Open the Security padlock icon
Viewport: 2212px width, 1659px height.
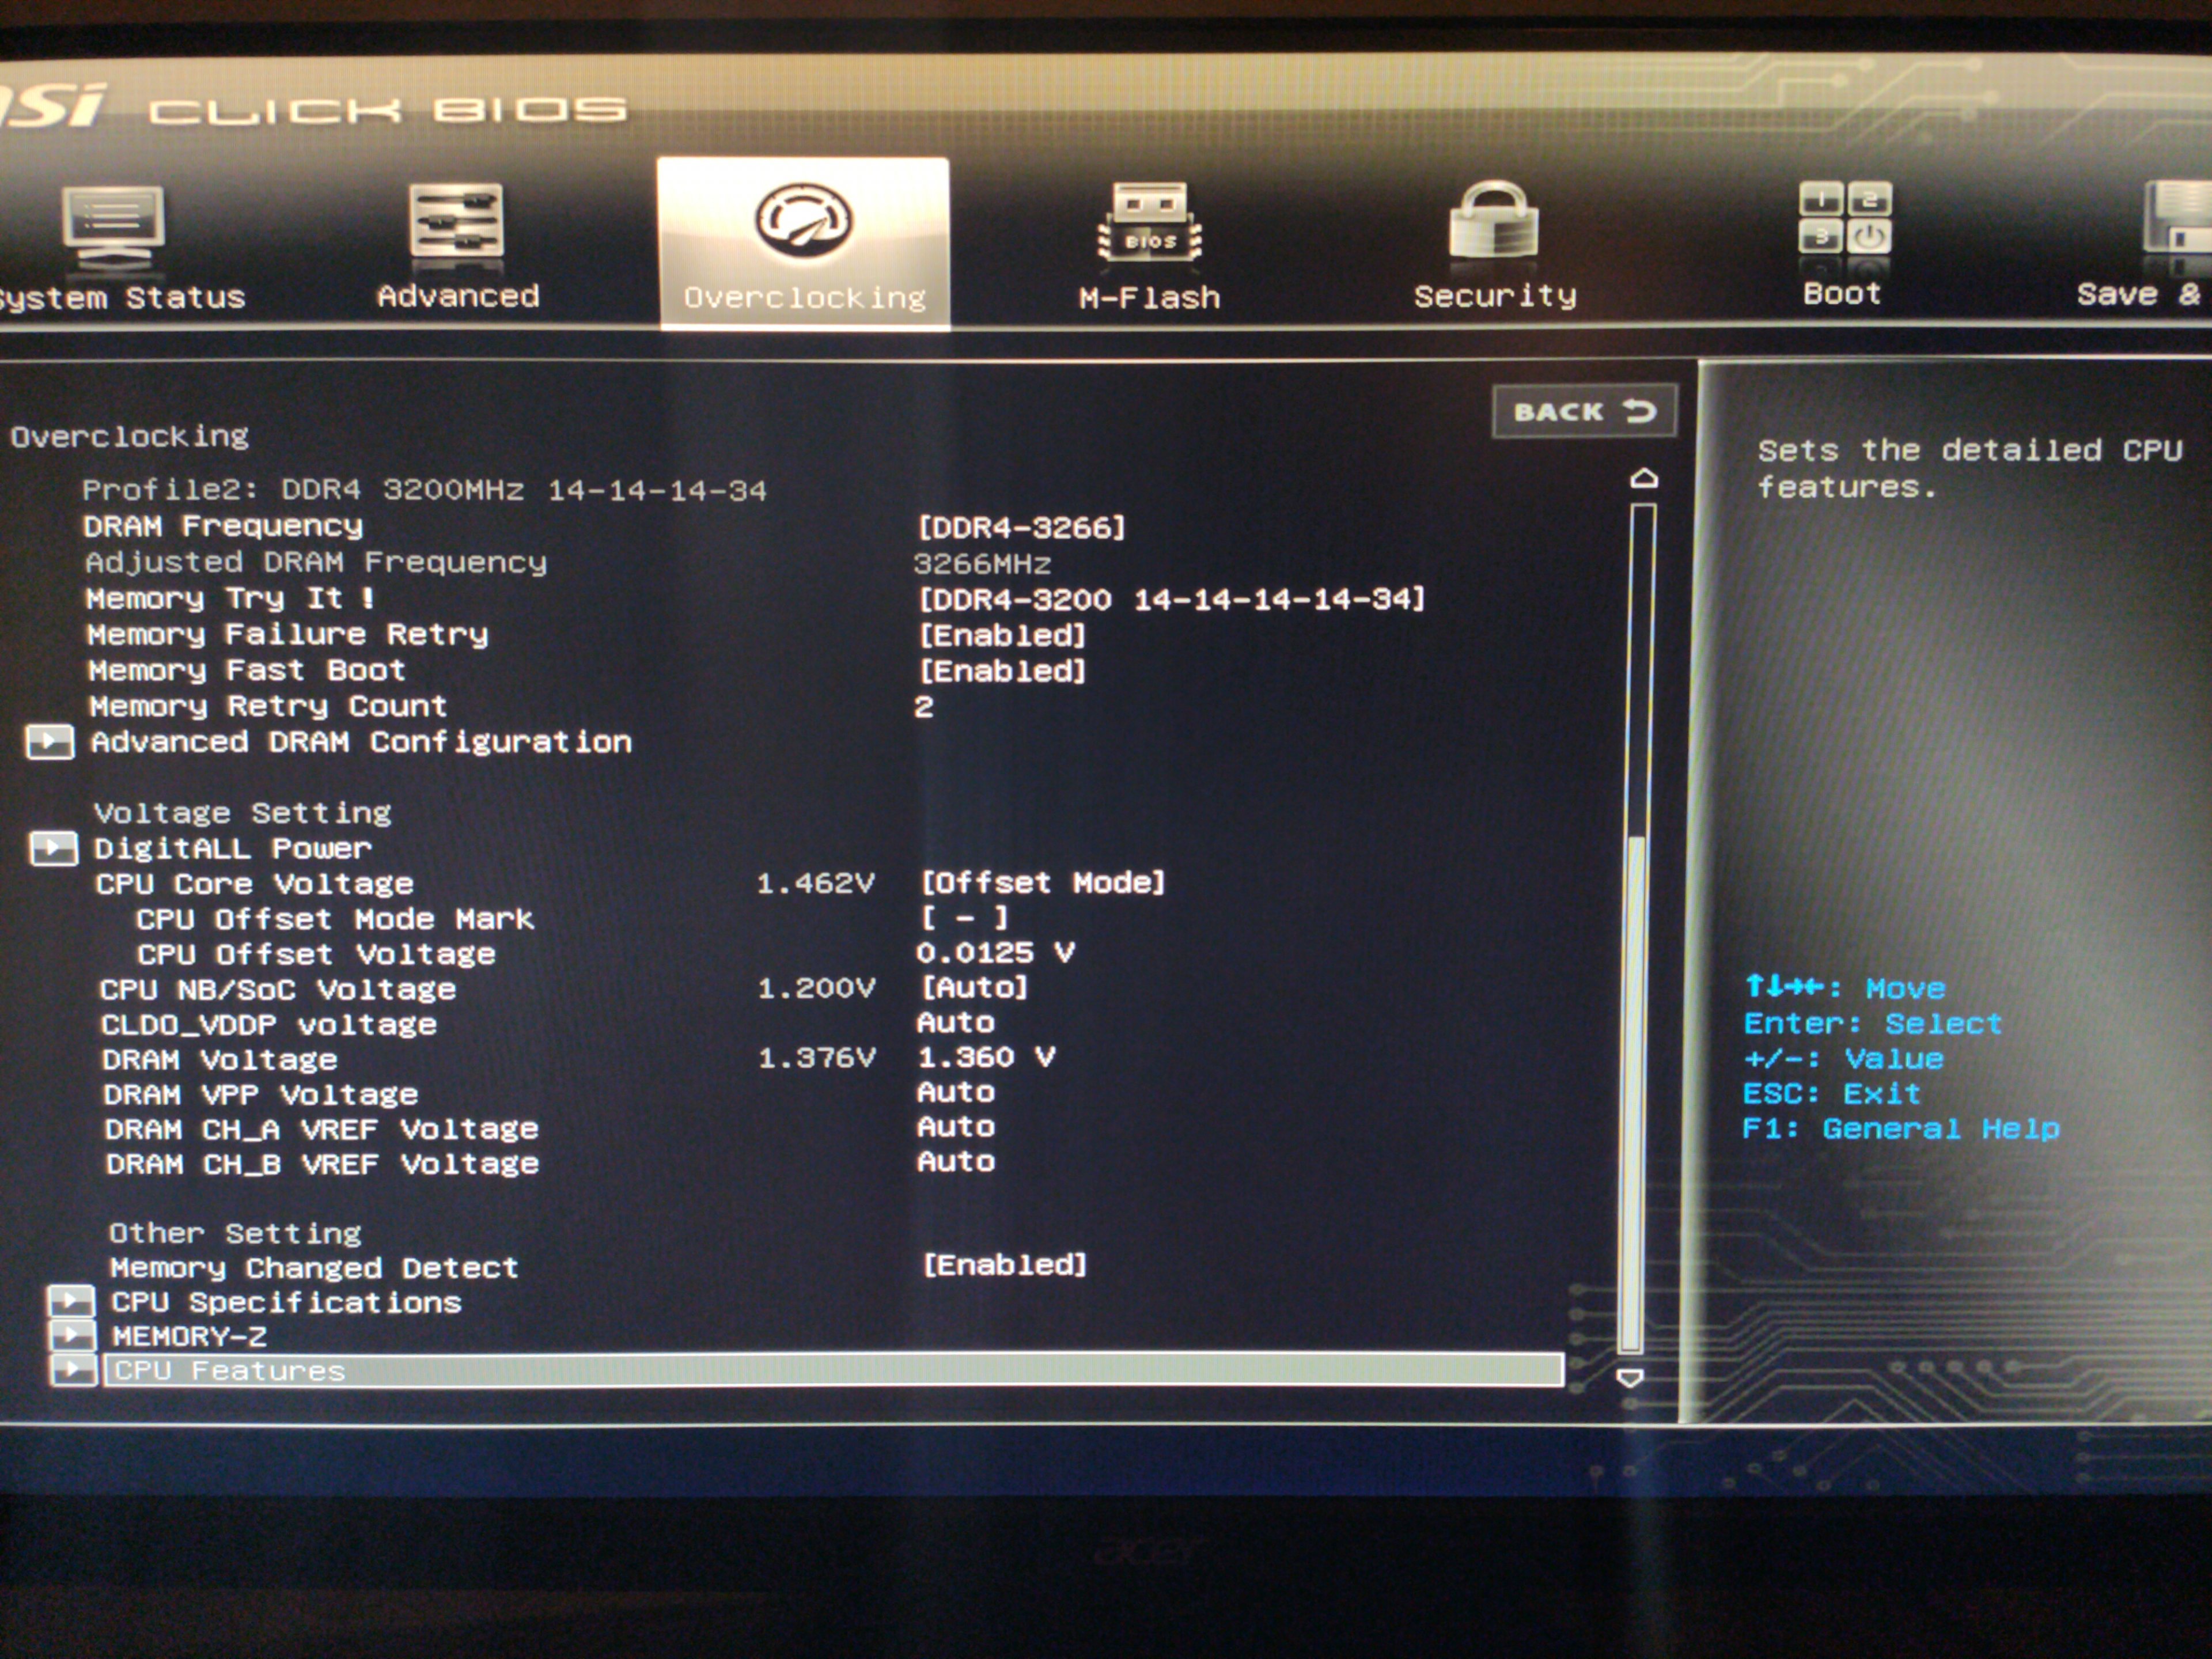[x=1493, y=220]
